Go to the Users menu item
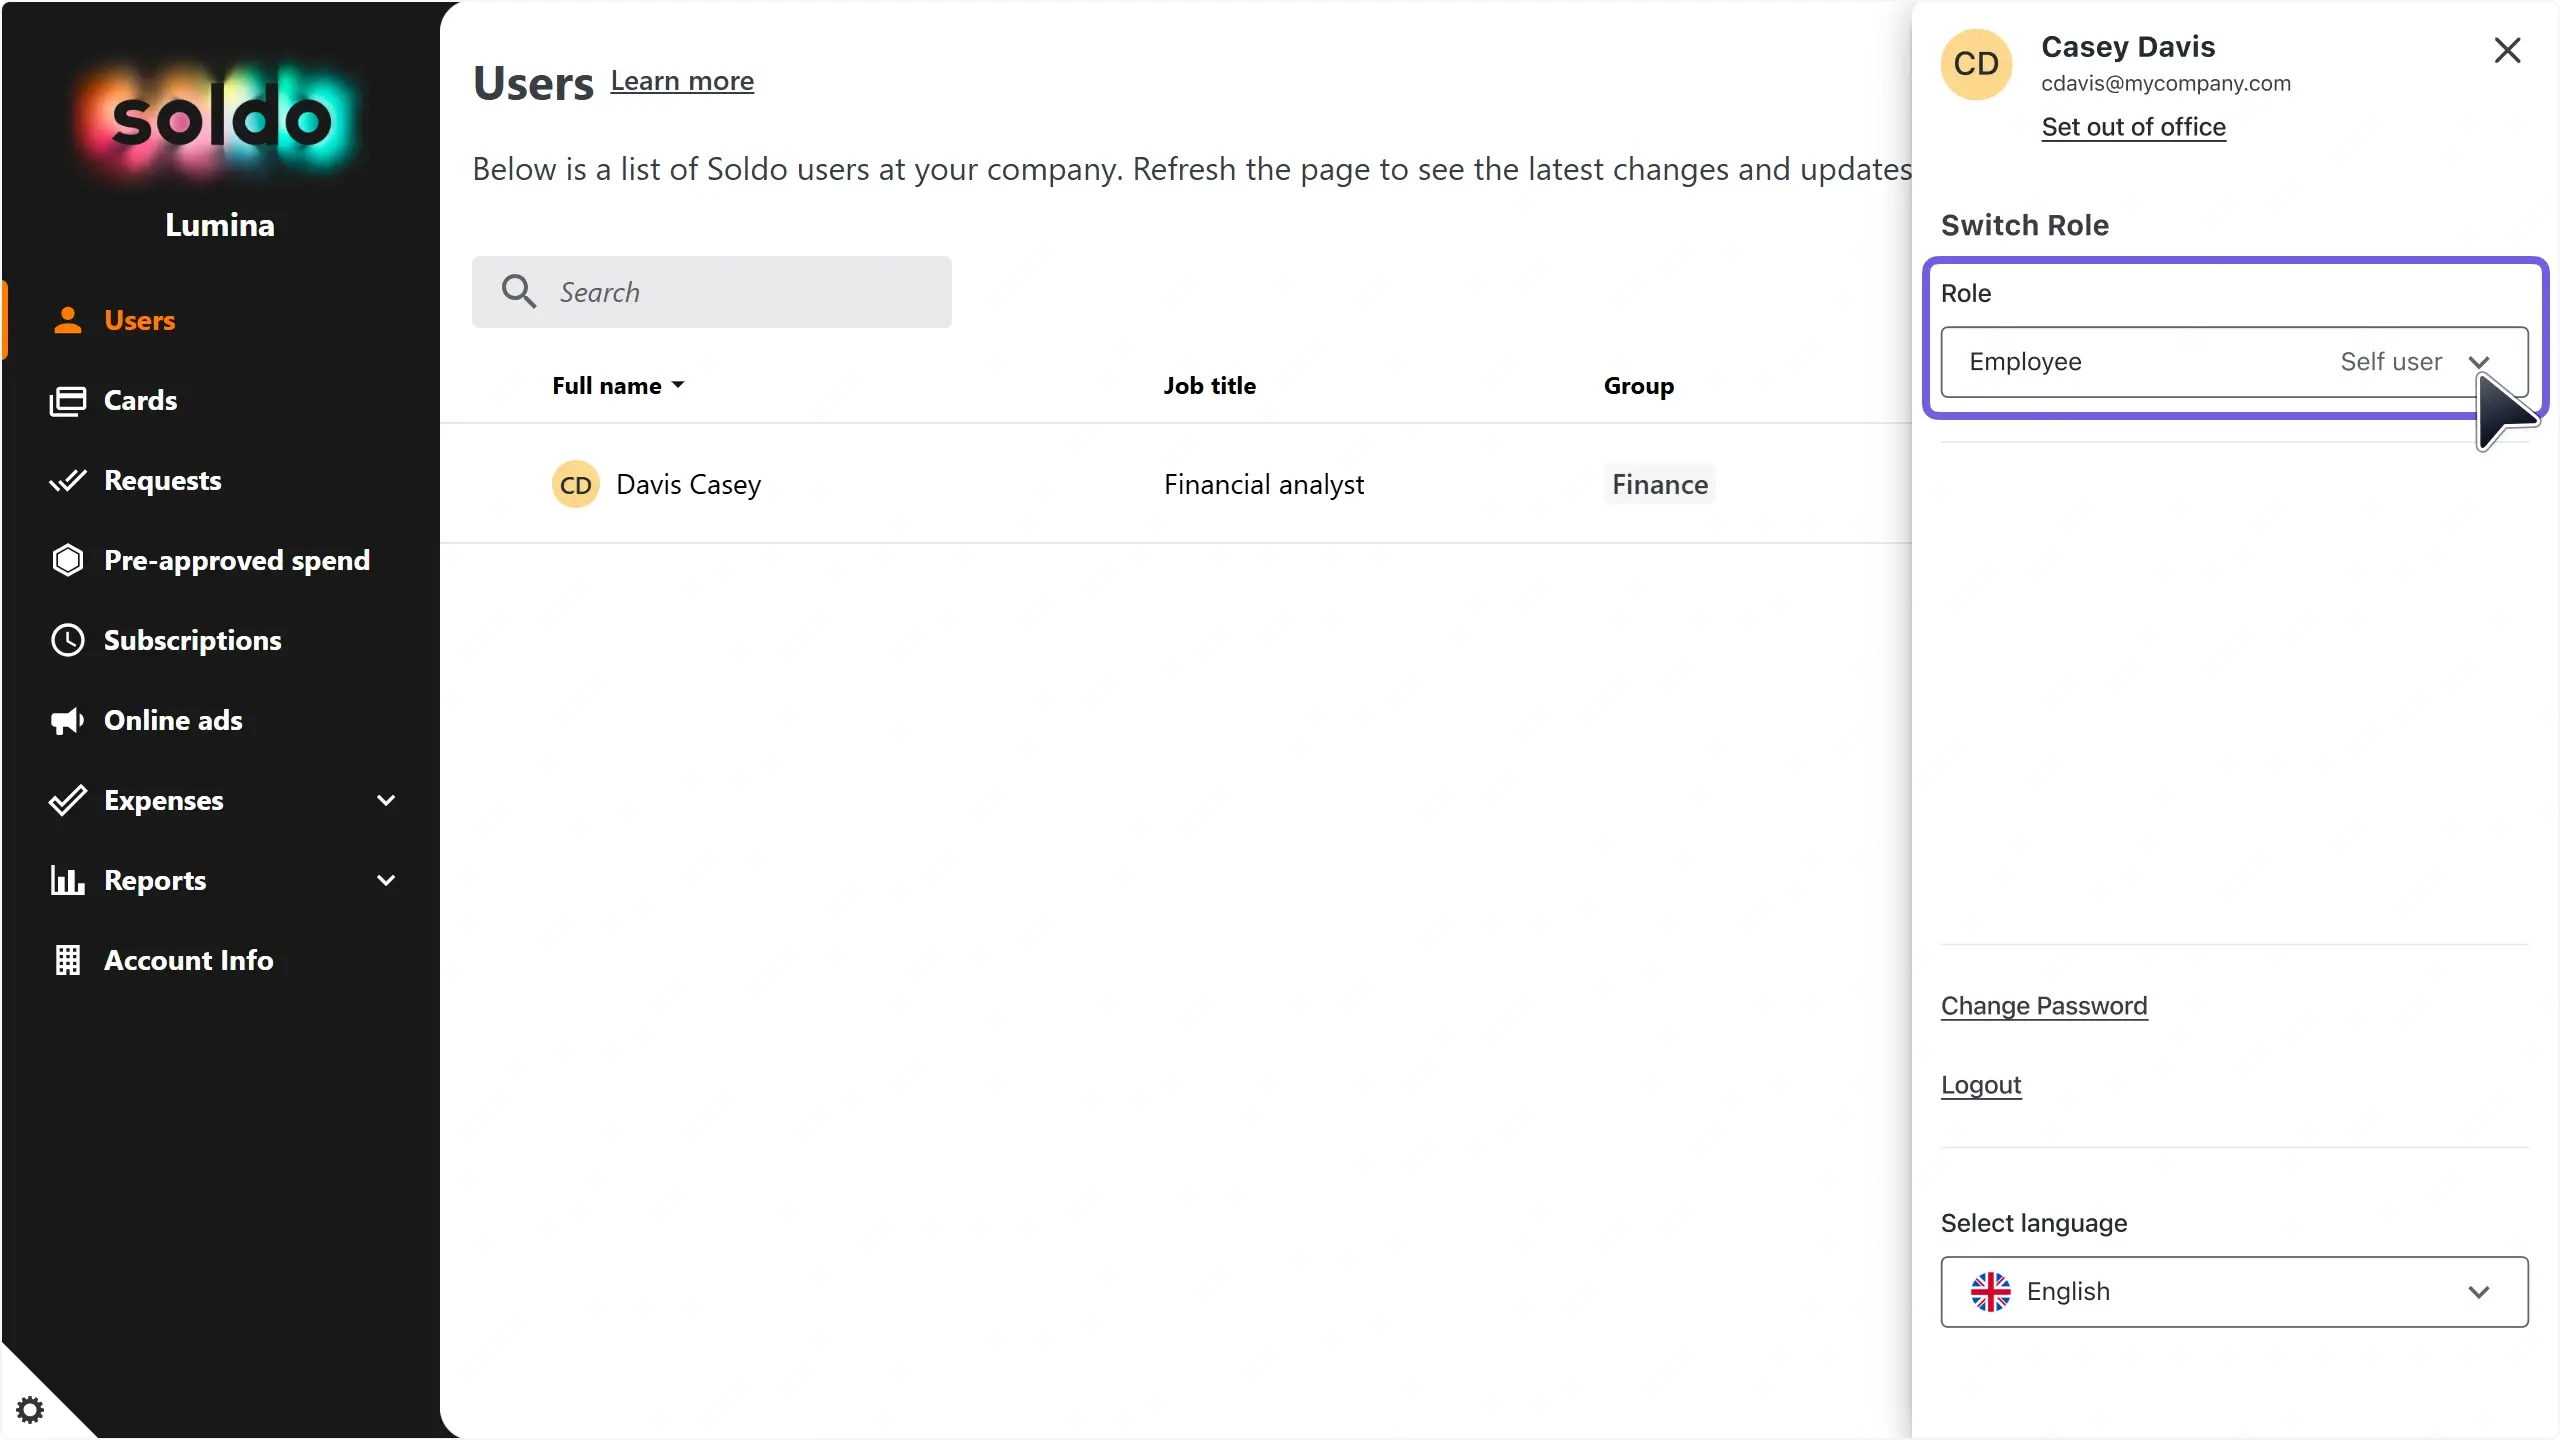2560x1440 pixels. 139,321
